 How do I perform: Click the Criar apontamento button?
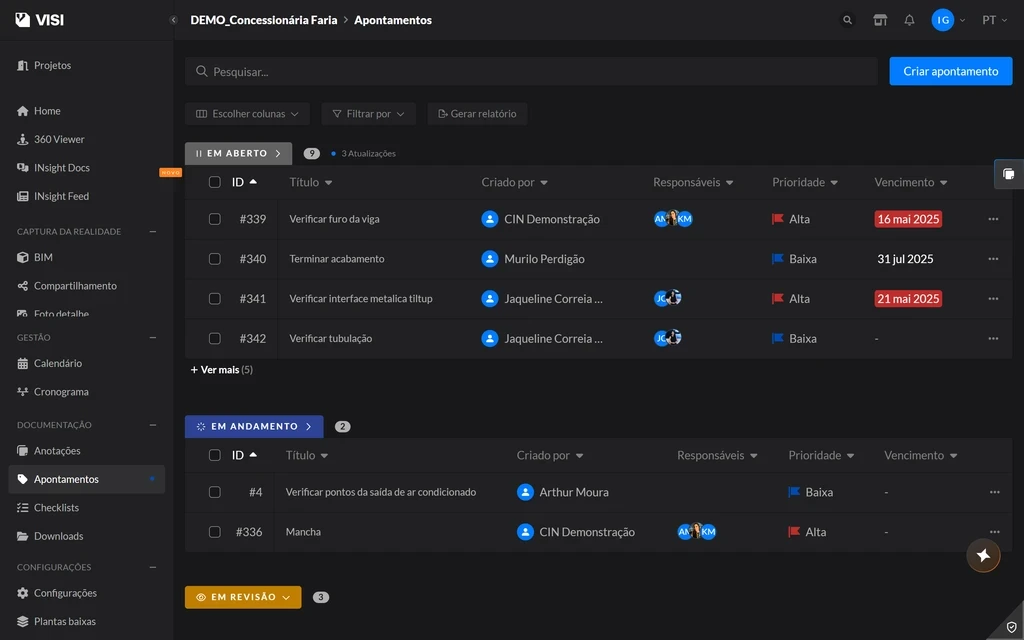[950, 71]
